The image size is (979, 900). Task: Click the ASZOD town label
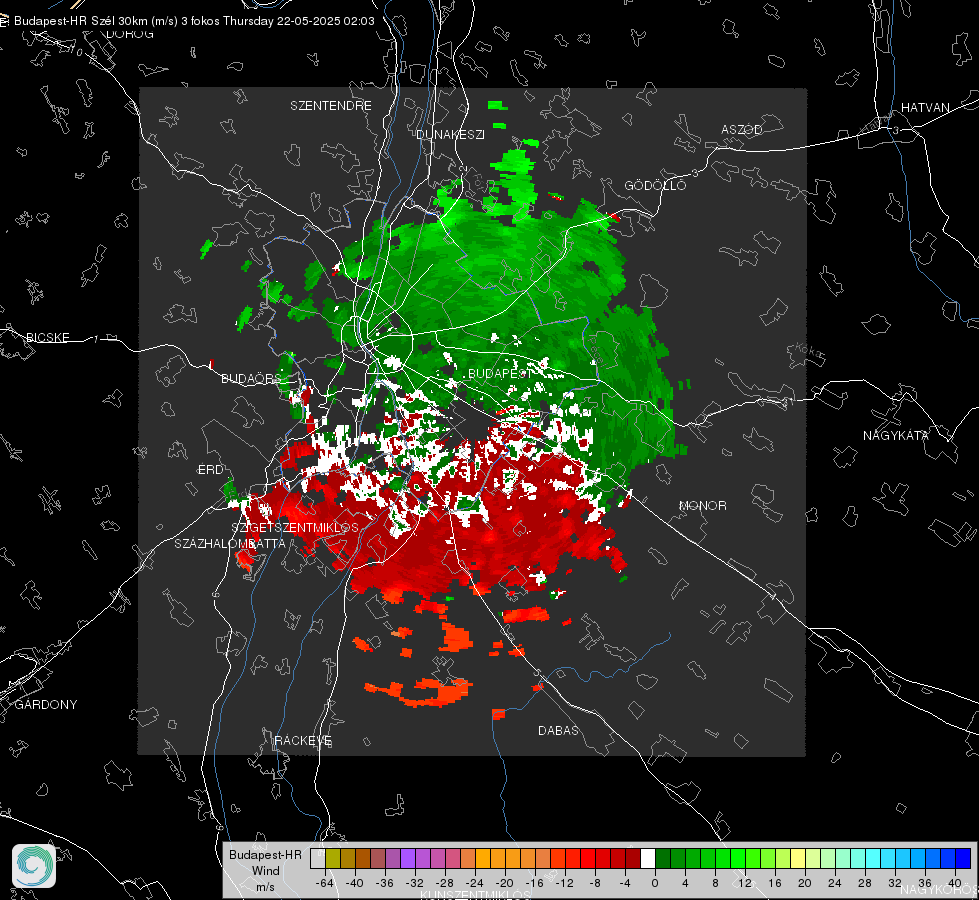click(x=742, y=129)
